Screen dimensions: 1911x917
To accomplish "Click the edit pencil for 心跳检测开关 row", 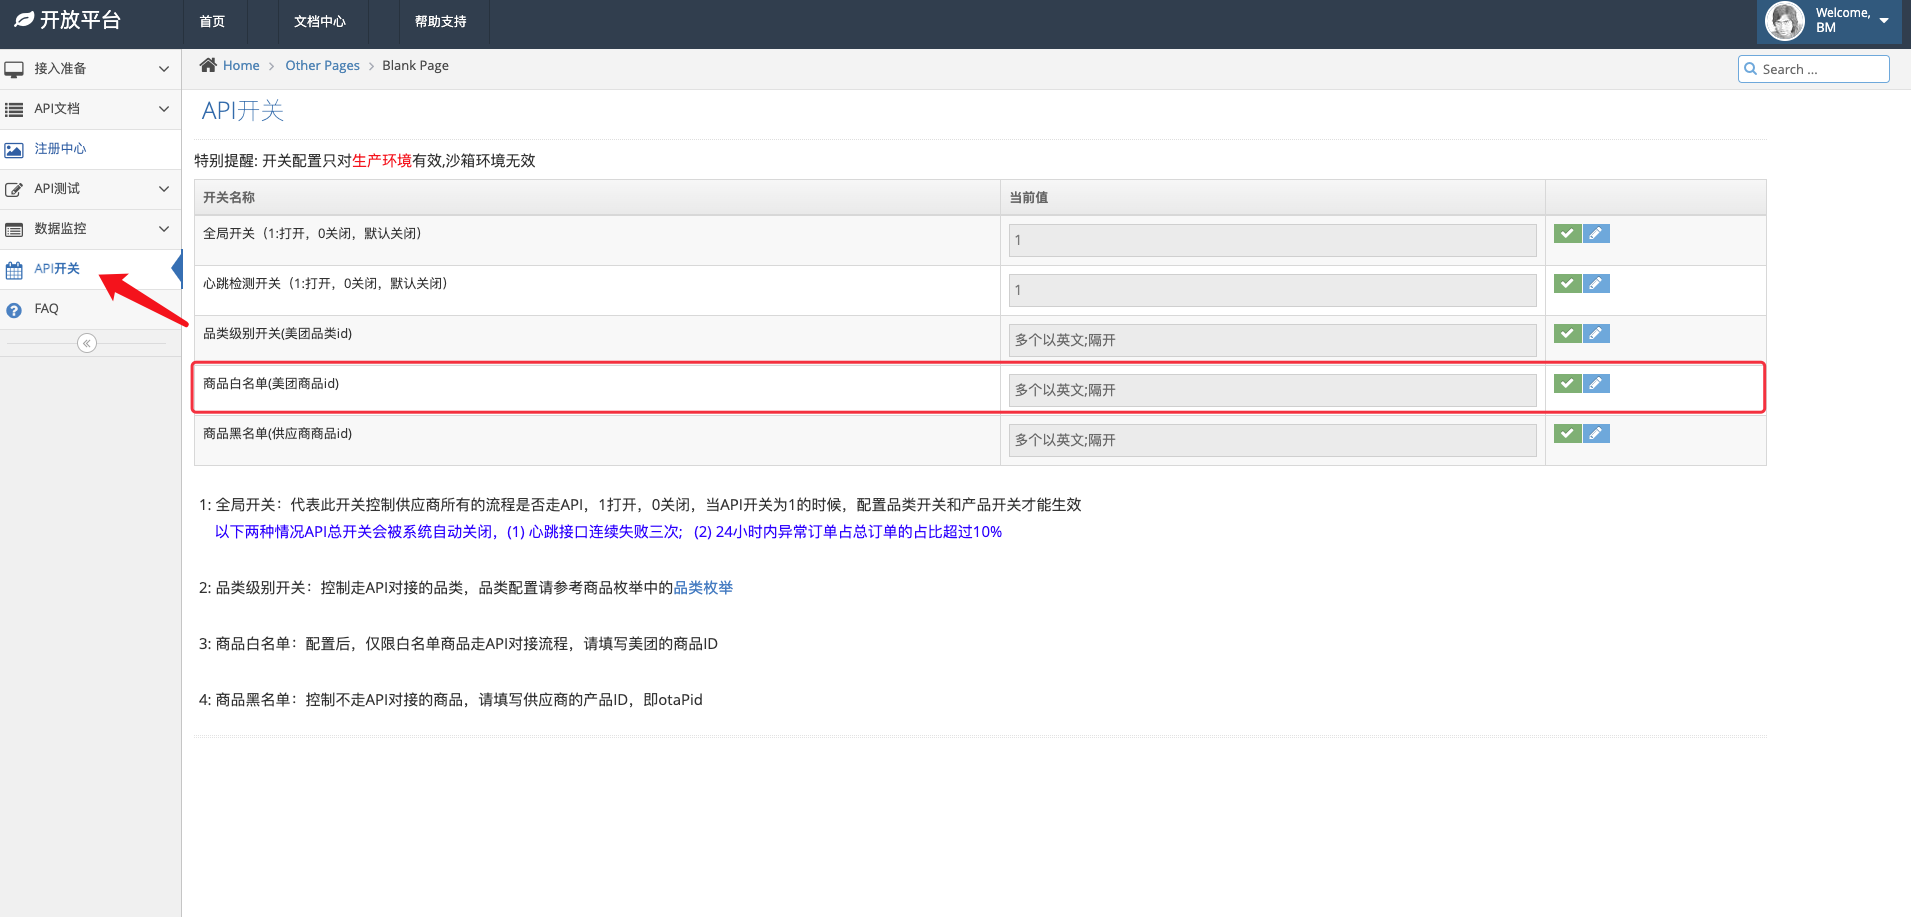I will click(x=1596, y=284).
